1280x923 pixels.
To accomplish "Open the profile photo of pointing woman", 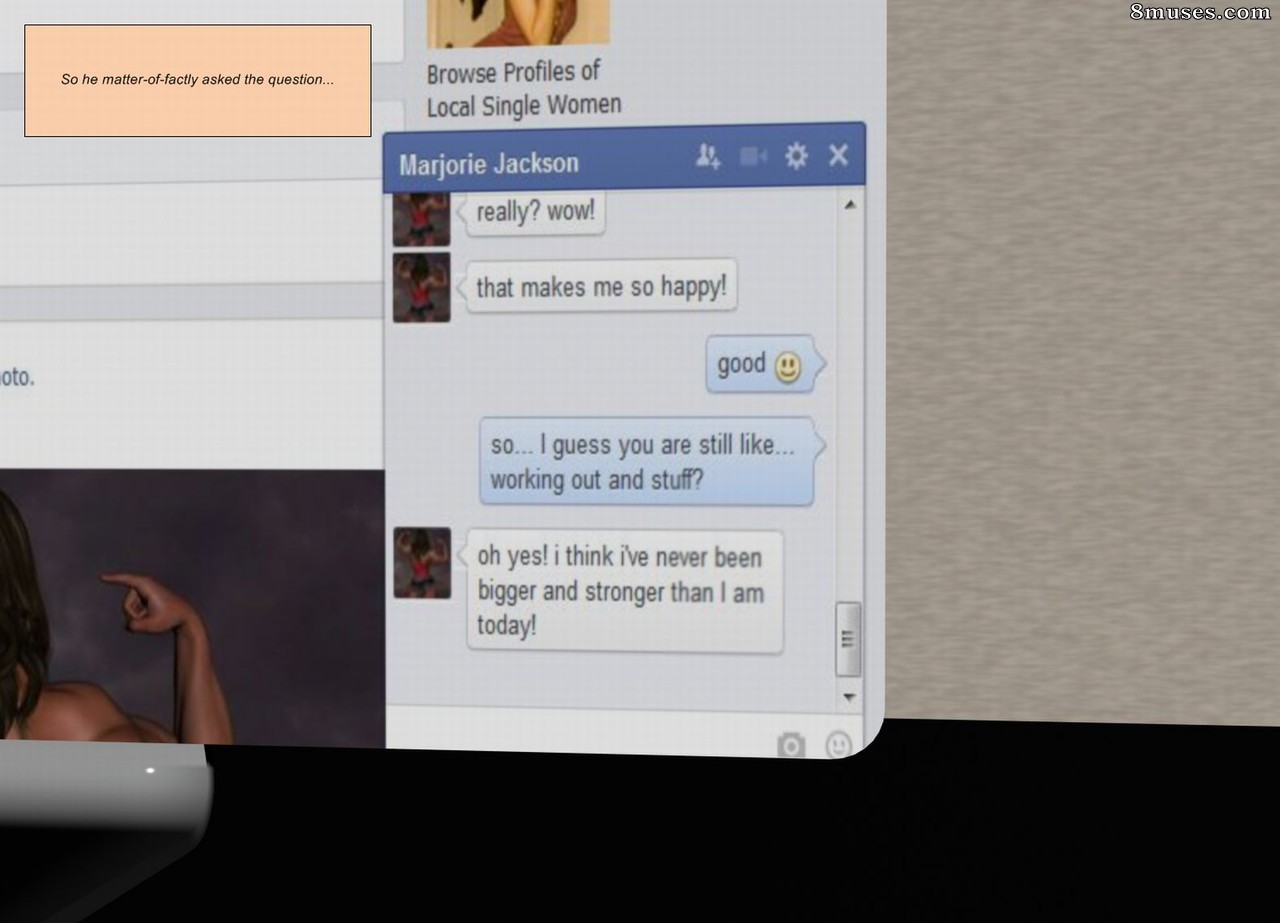I will pyautogui.click(x=192, y=608).
